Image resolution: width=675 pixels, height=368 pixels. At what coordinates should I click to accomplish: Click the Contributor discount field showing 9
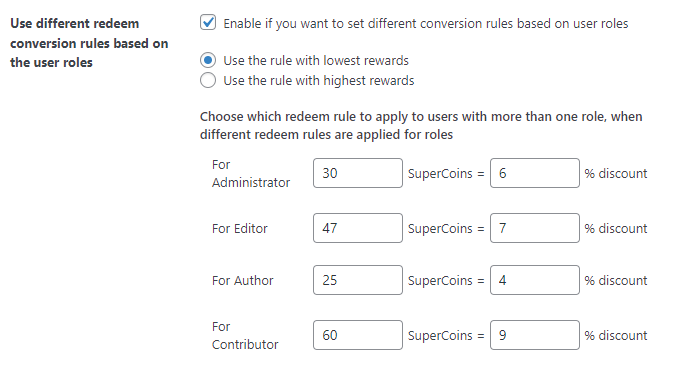[x=535, y=335]
